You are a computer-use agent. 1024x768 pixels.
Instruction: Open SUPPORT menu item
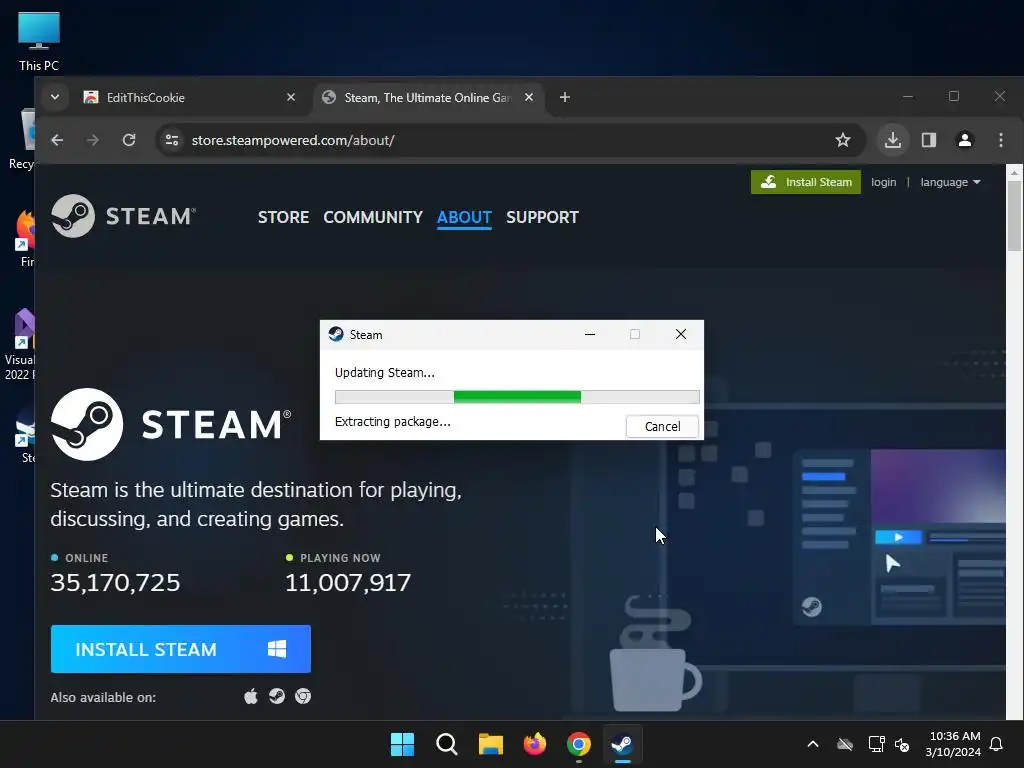[542, 217]
